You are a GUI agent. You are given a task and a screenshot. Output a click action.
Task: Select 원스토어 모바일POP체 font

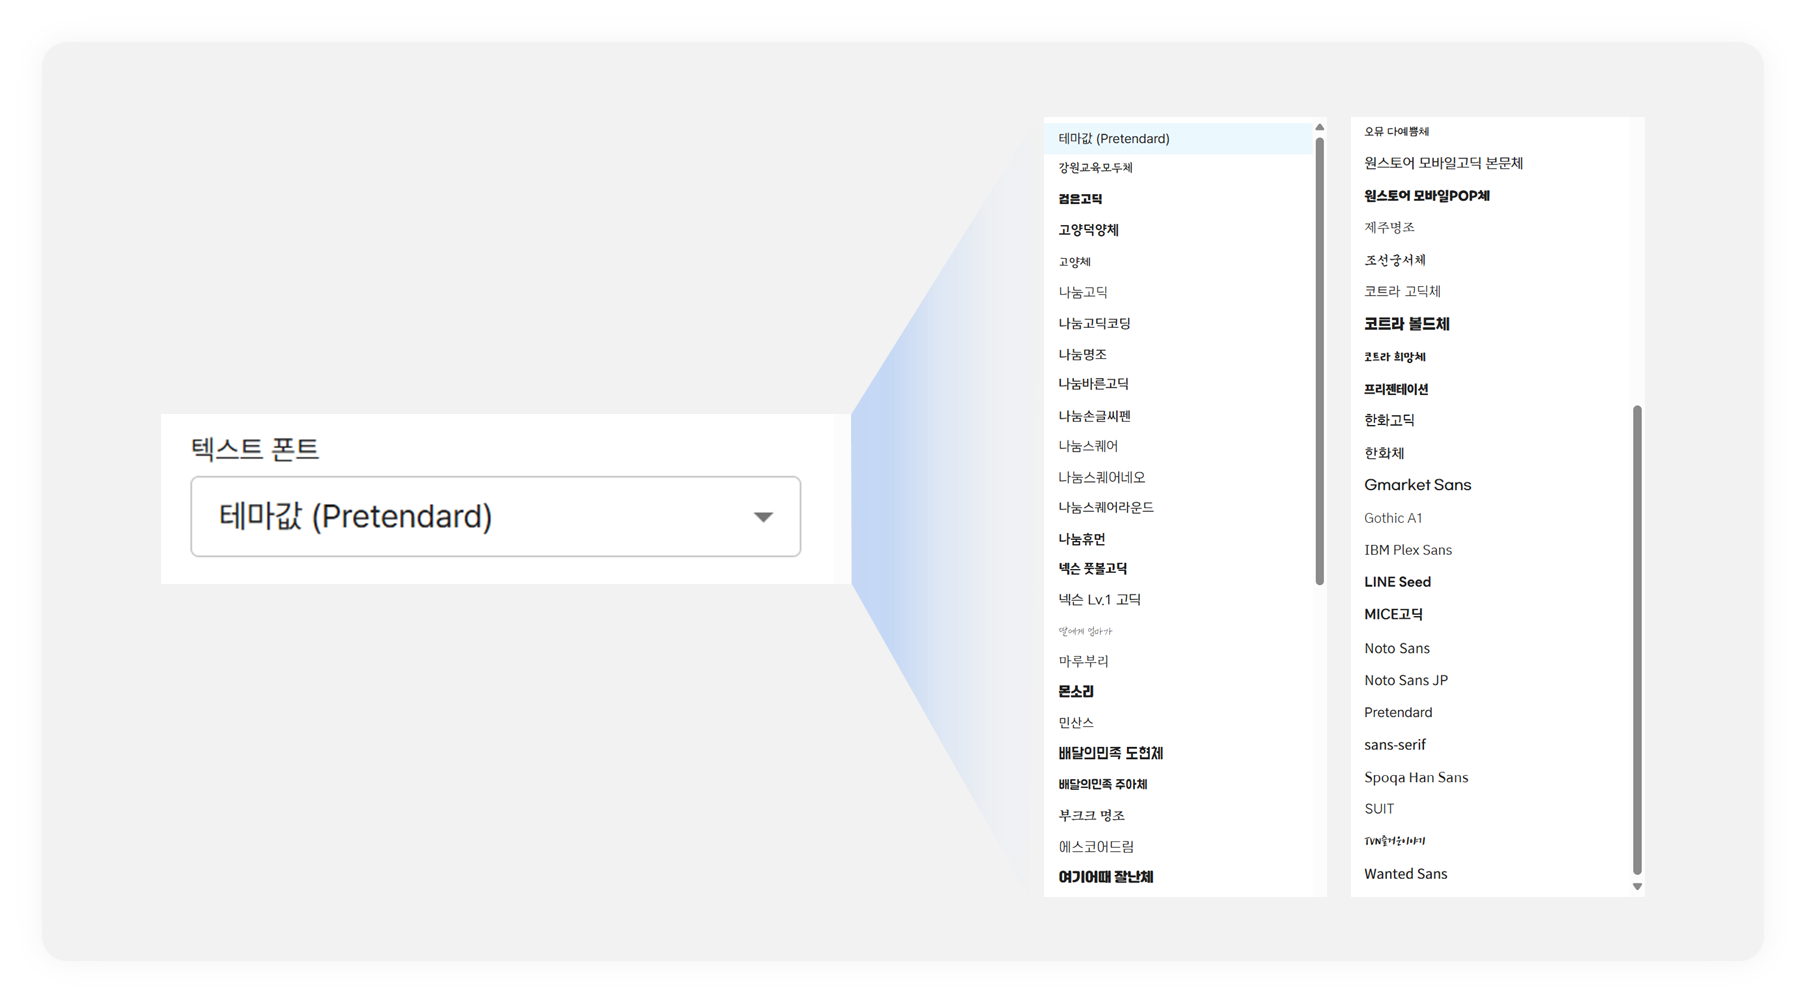point(1426,196)
